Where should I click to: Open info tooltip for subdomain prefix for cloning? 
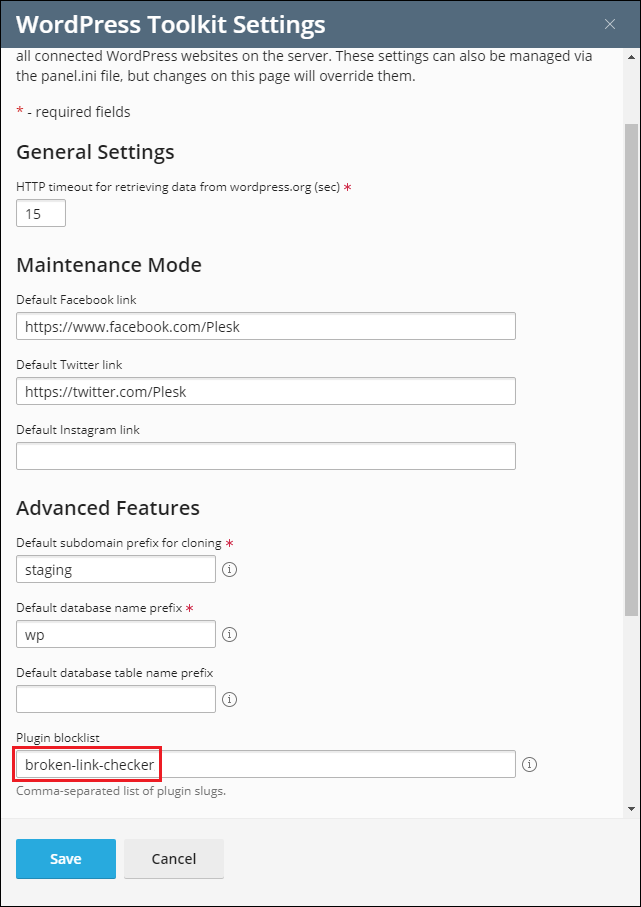point(230,570)
